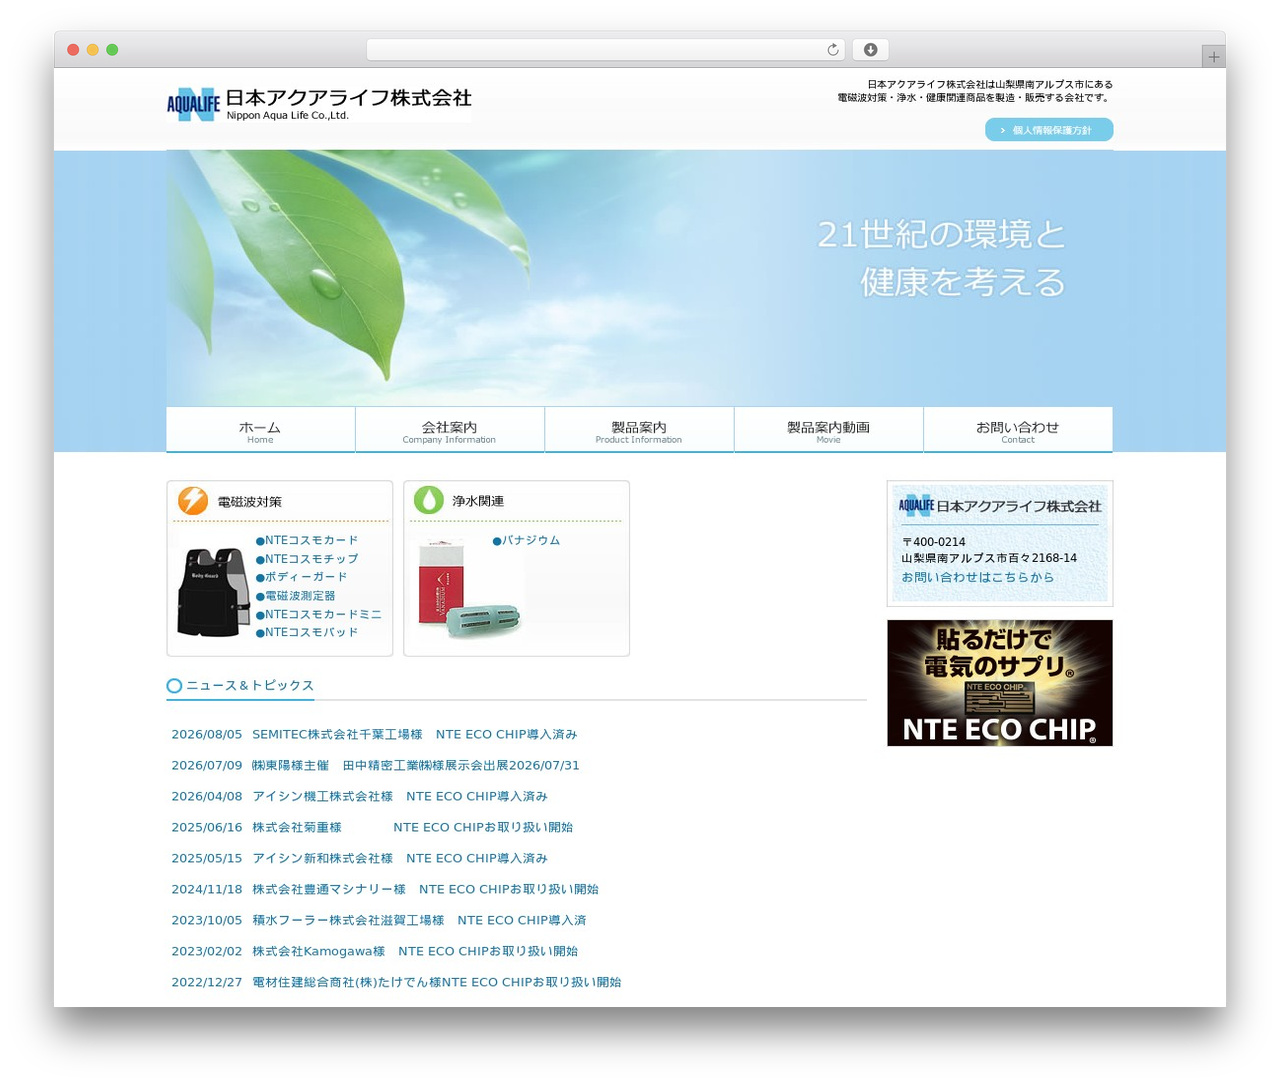Click お問い合わせはこちらから link in sidebar
Screen dimensions: 1280x1084
point(977,577)
